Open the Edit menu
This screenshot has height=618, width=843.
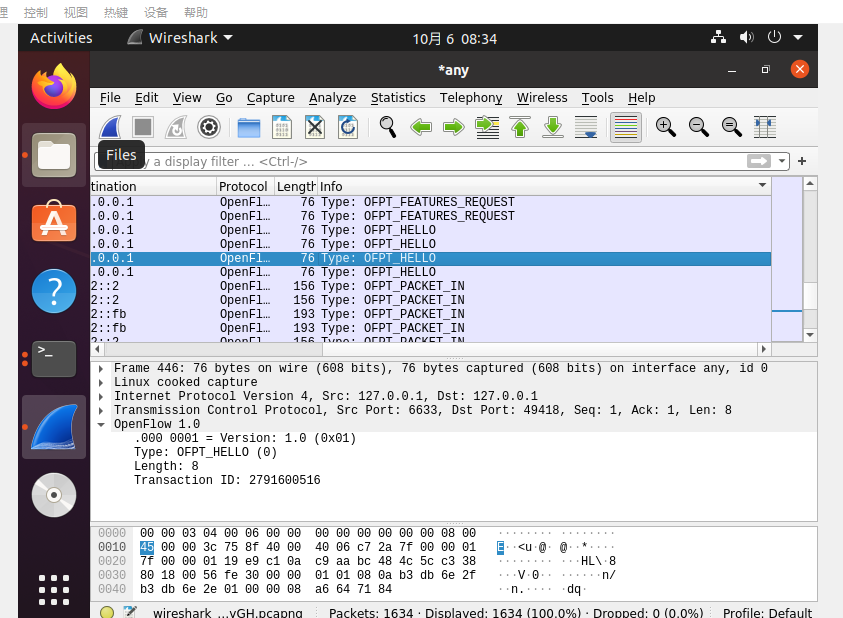[x=146, y=98]
